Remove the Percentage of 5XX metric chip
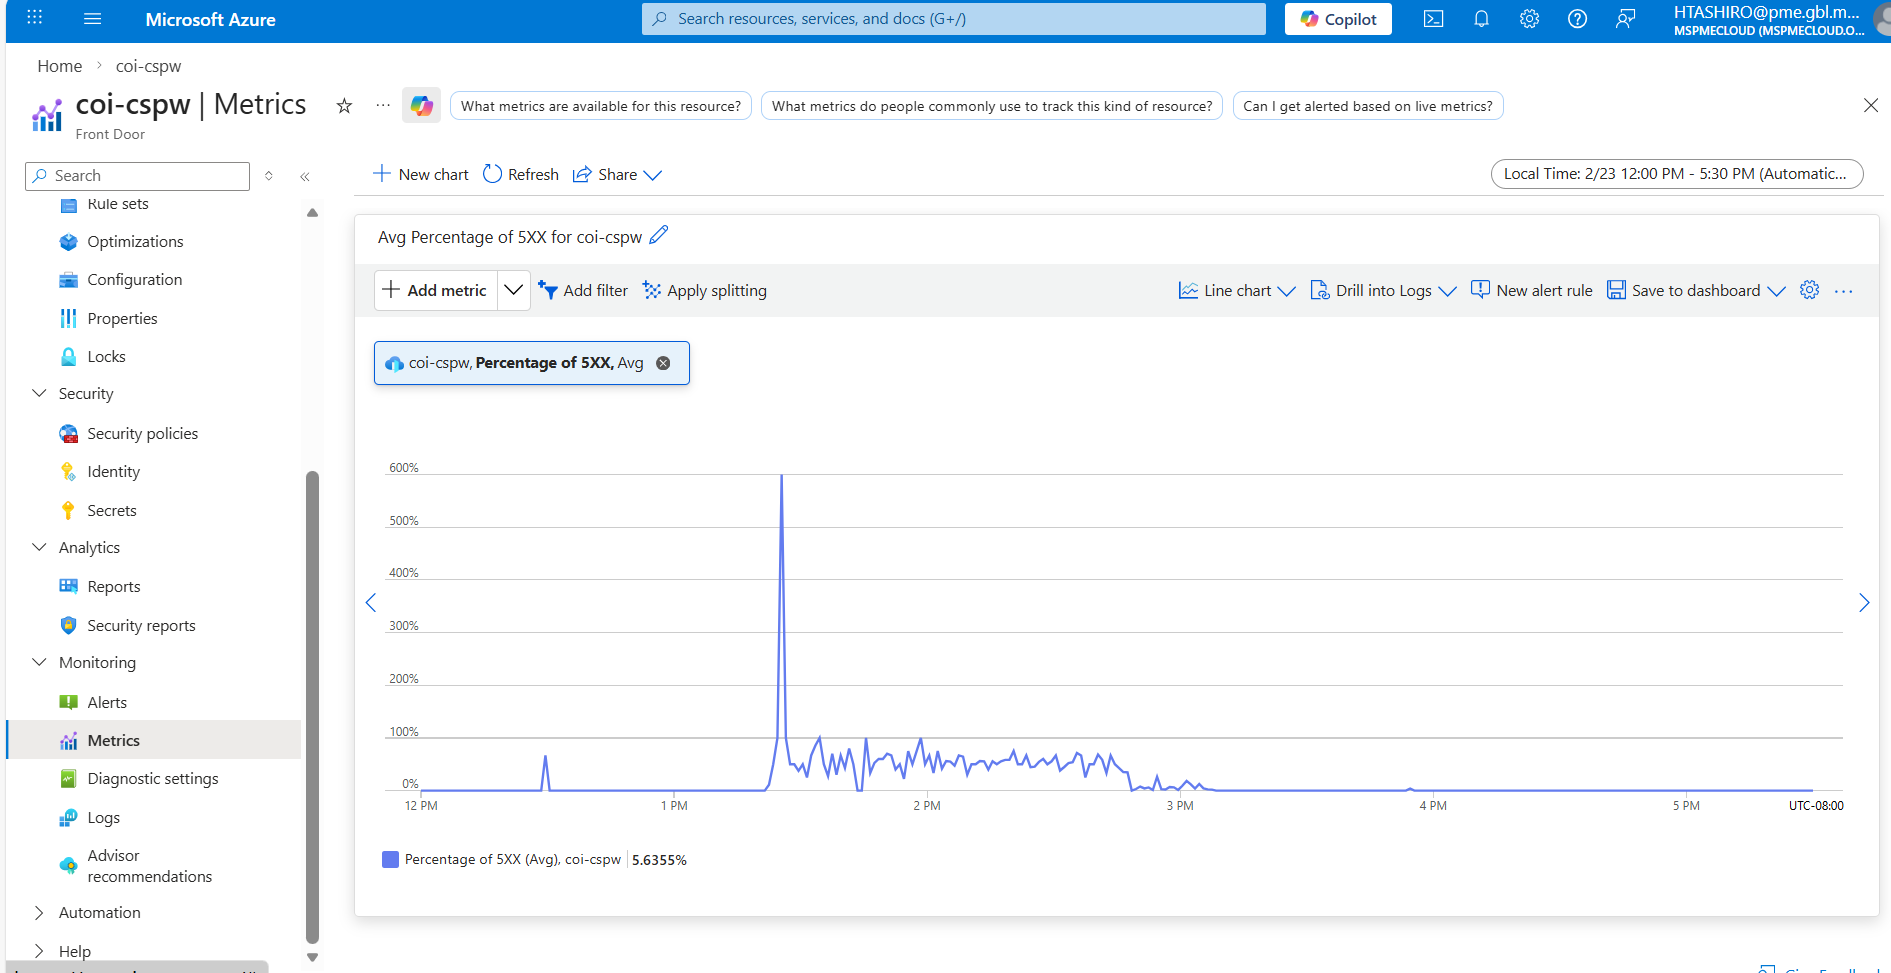 [x=663, y=363]
